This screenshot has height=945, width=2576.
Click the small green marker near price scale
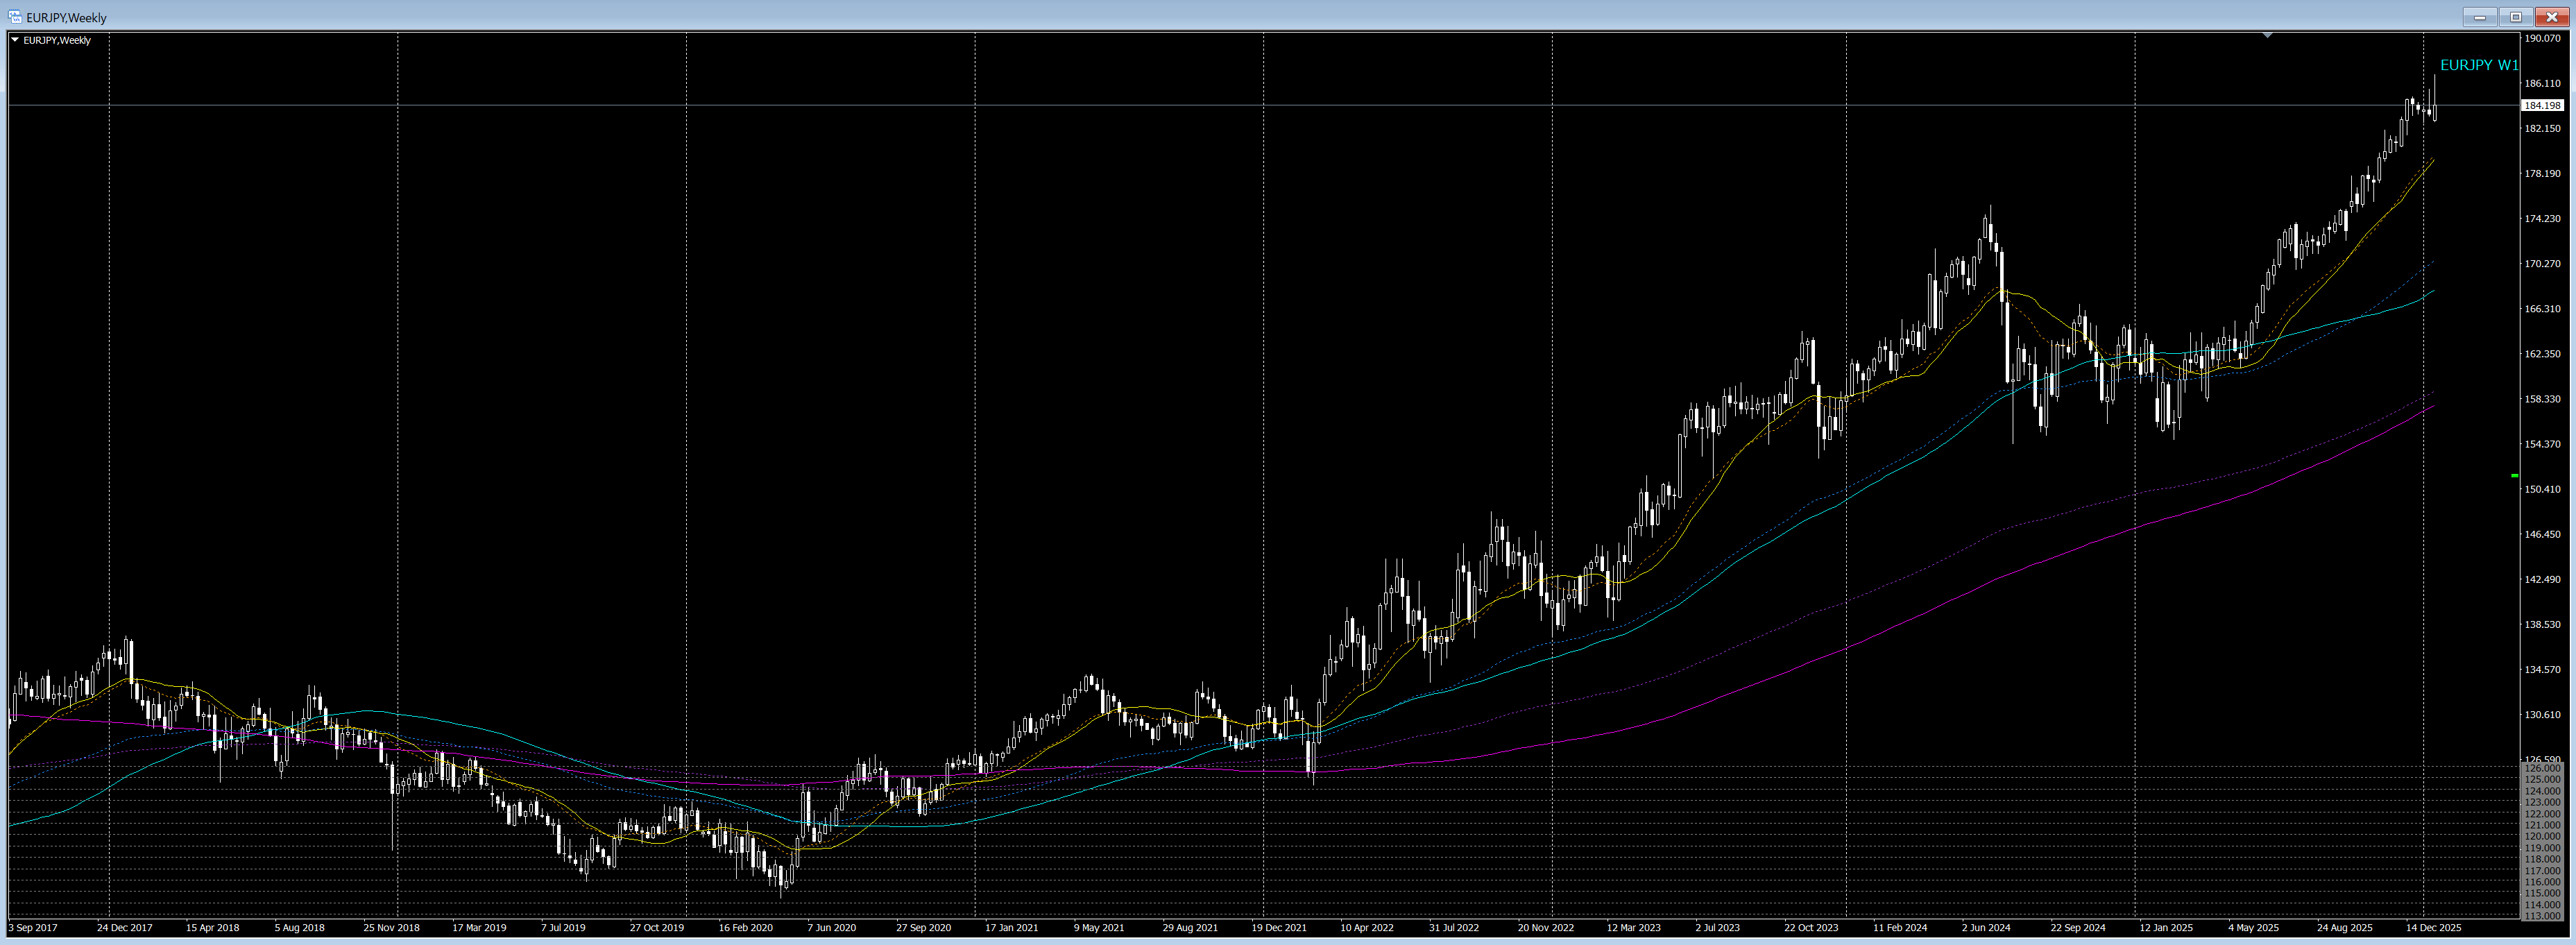click(x=2515, y=476)
